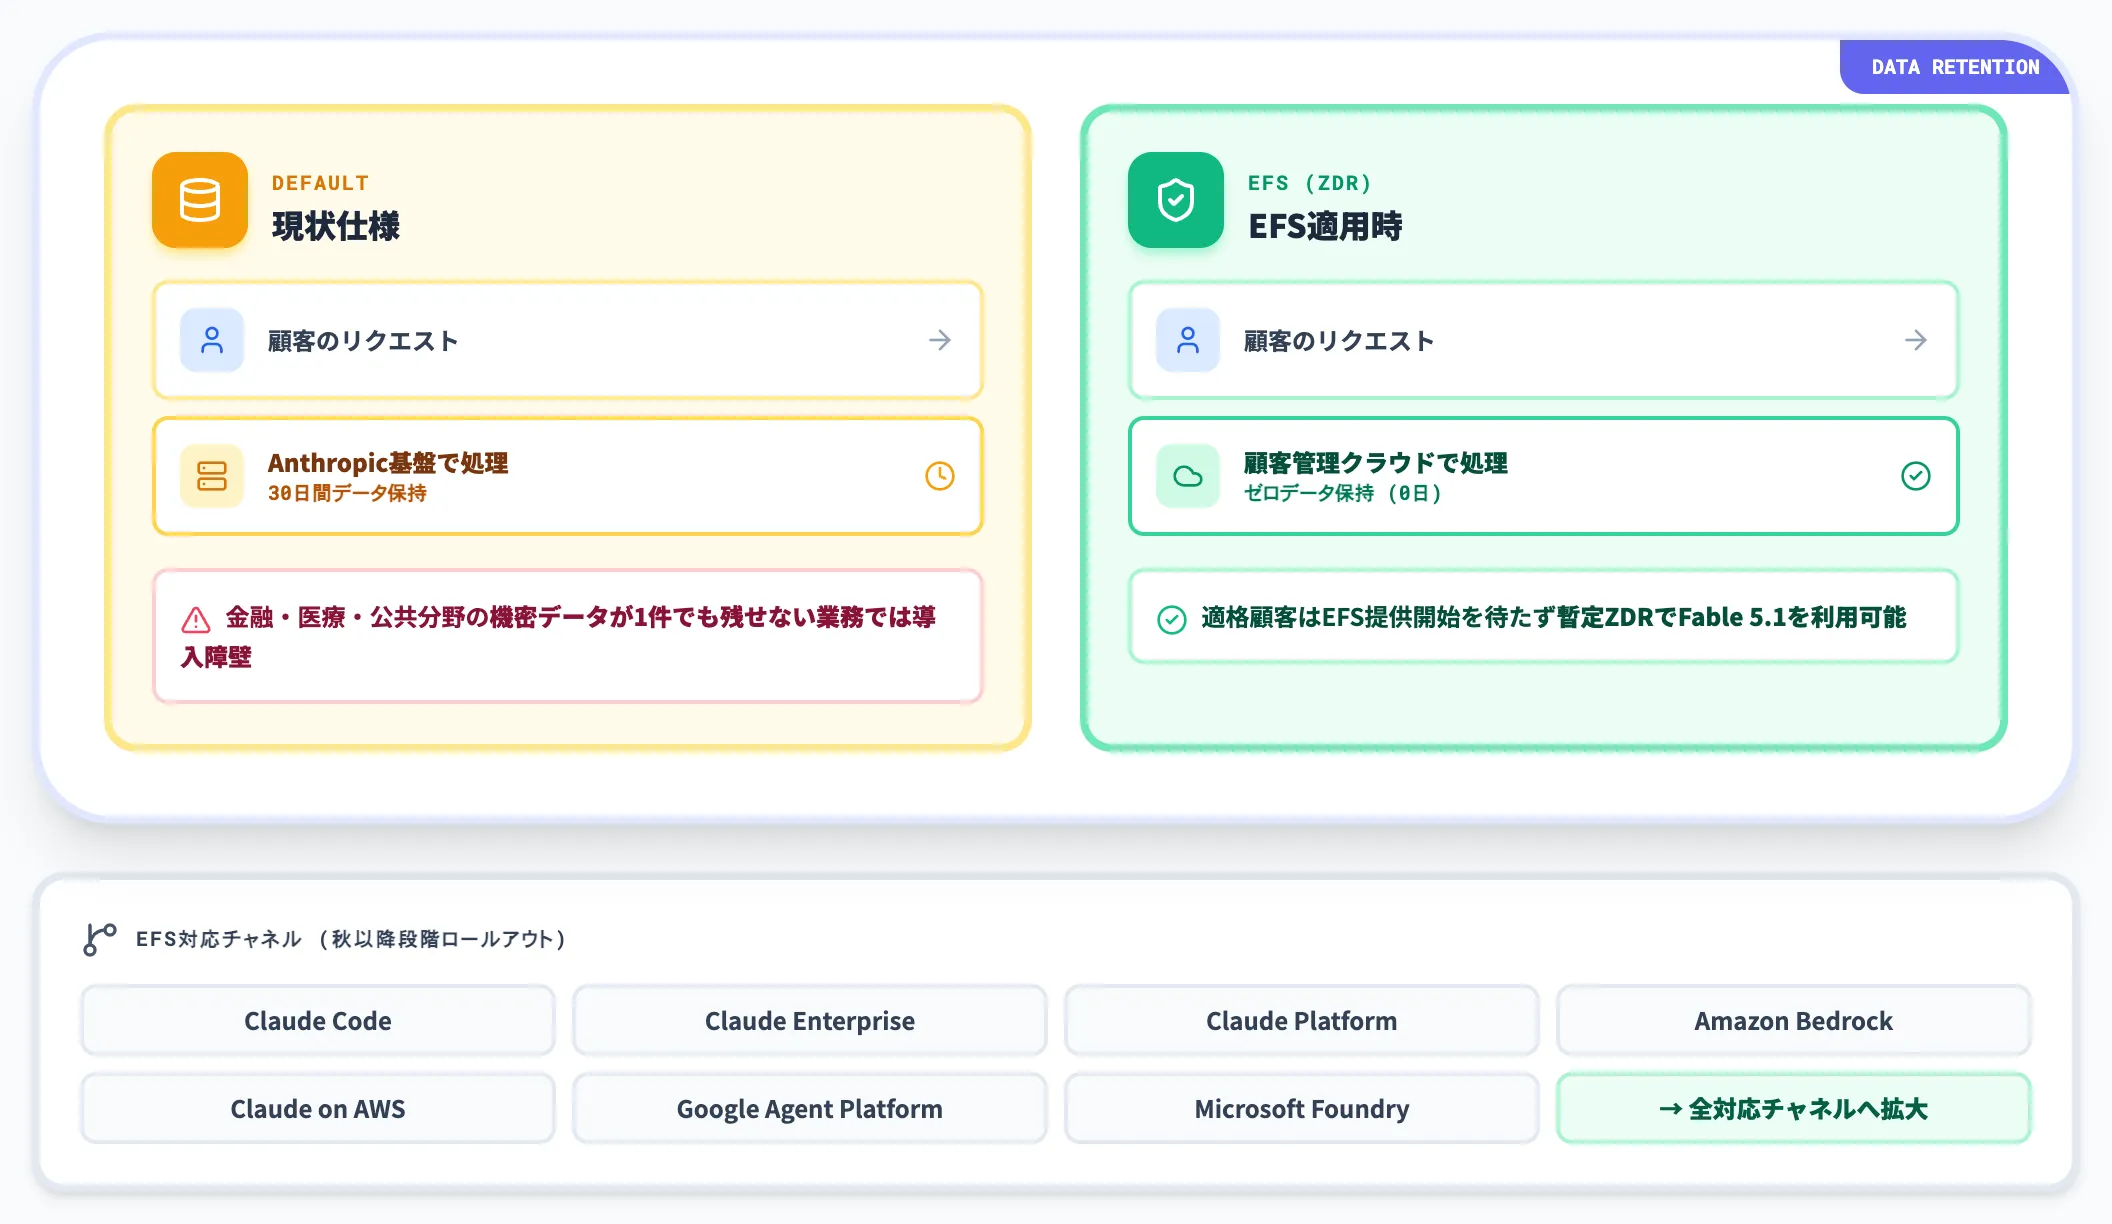
Task: Click the 全対応チャネルへ拡大 button
Action: pos(1794,1109)
